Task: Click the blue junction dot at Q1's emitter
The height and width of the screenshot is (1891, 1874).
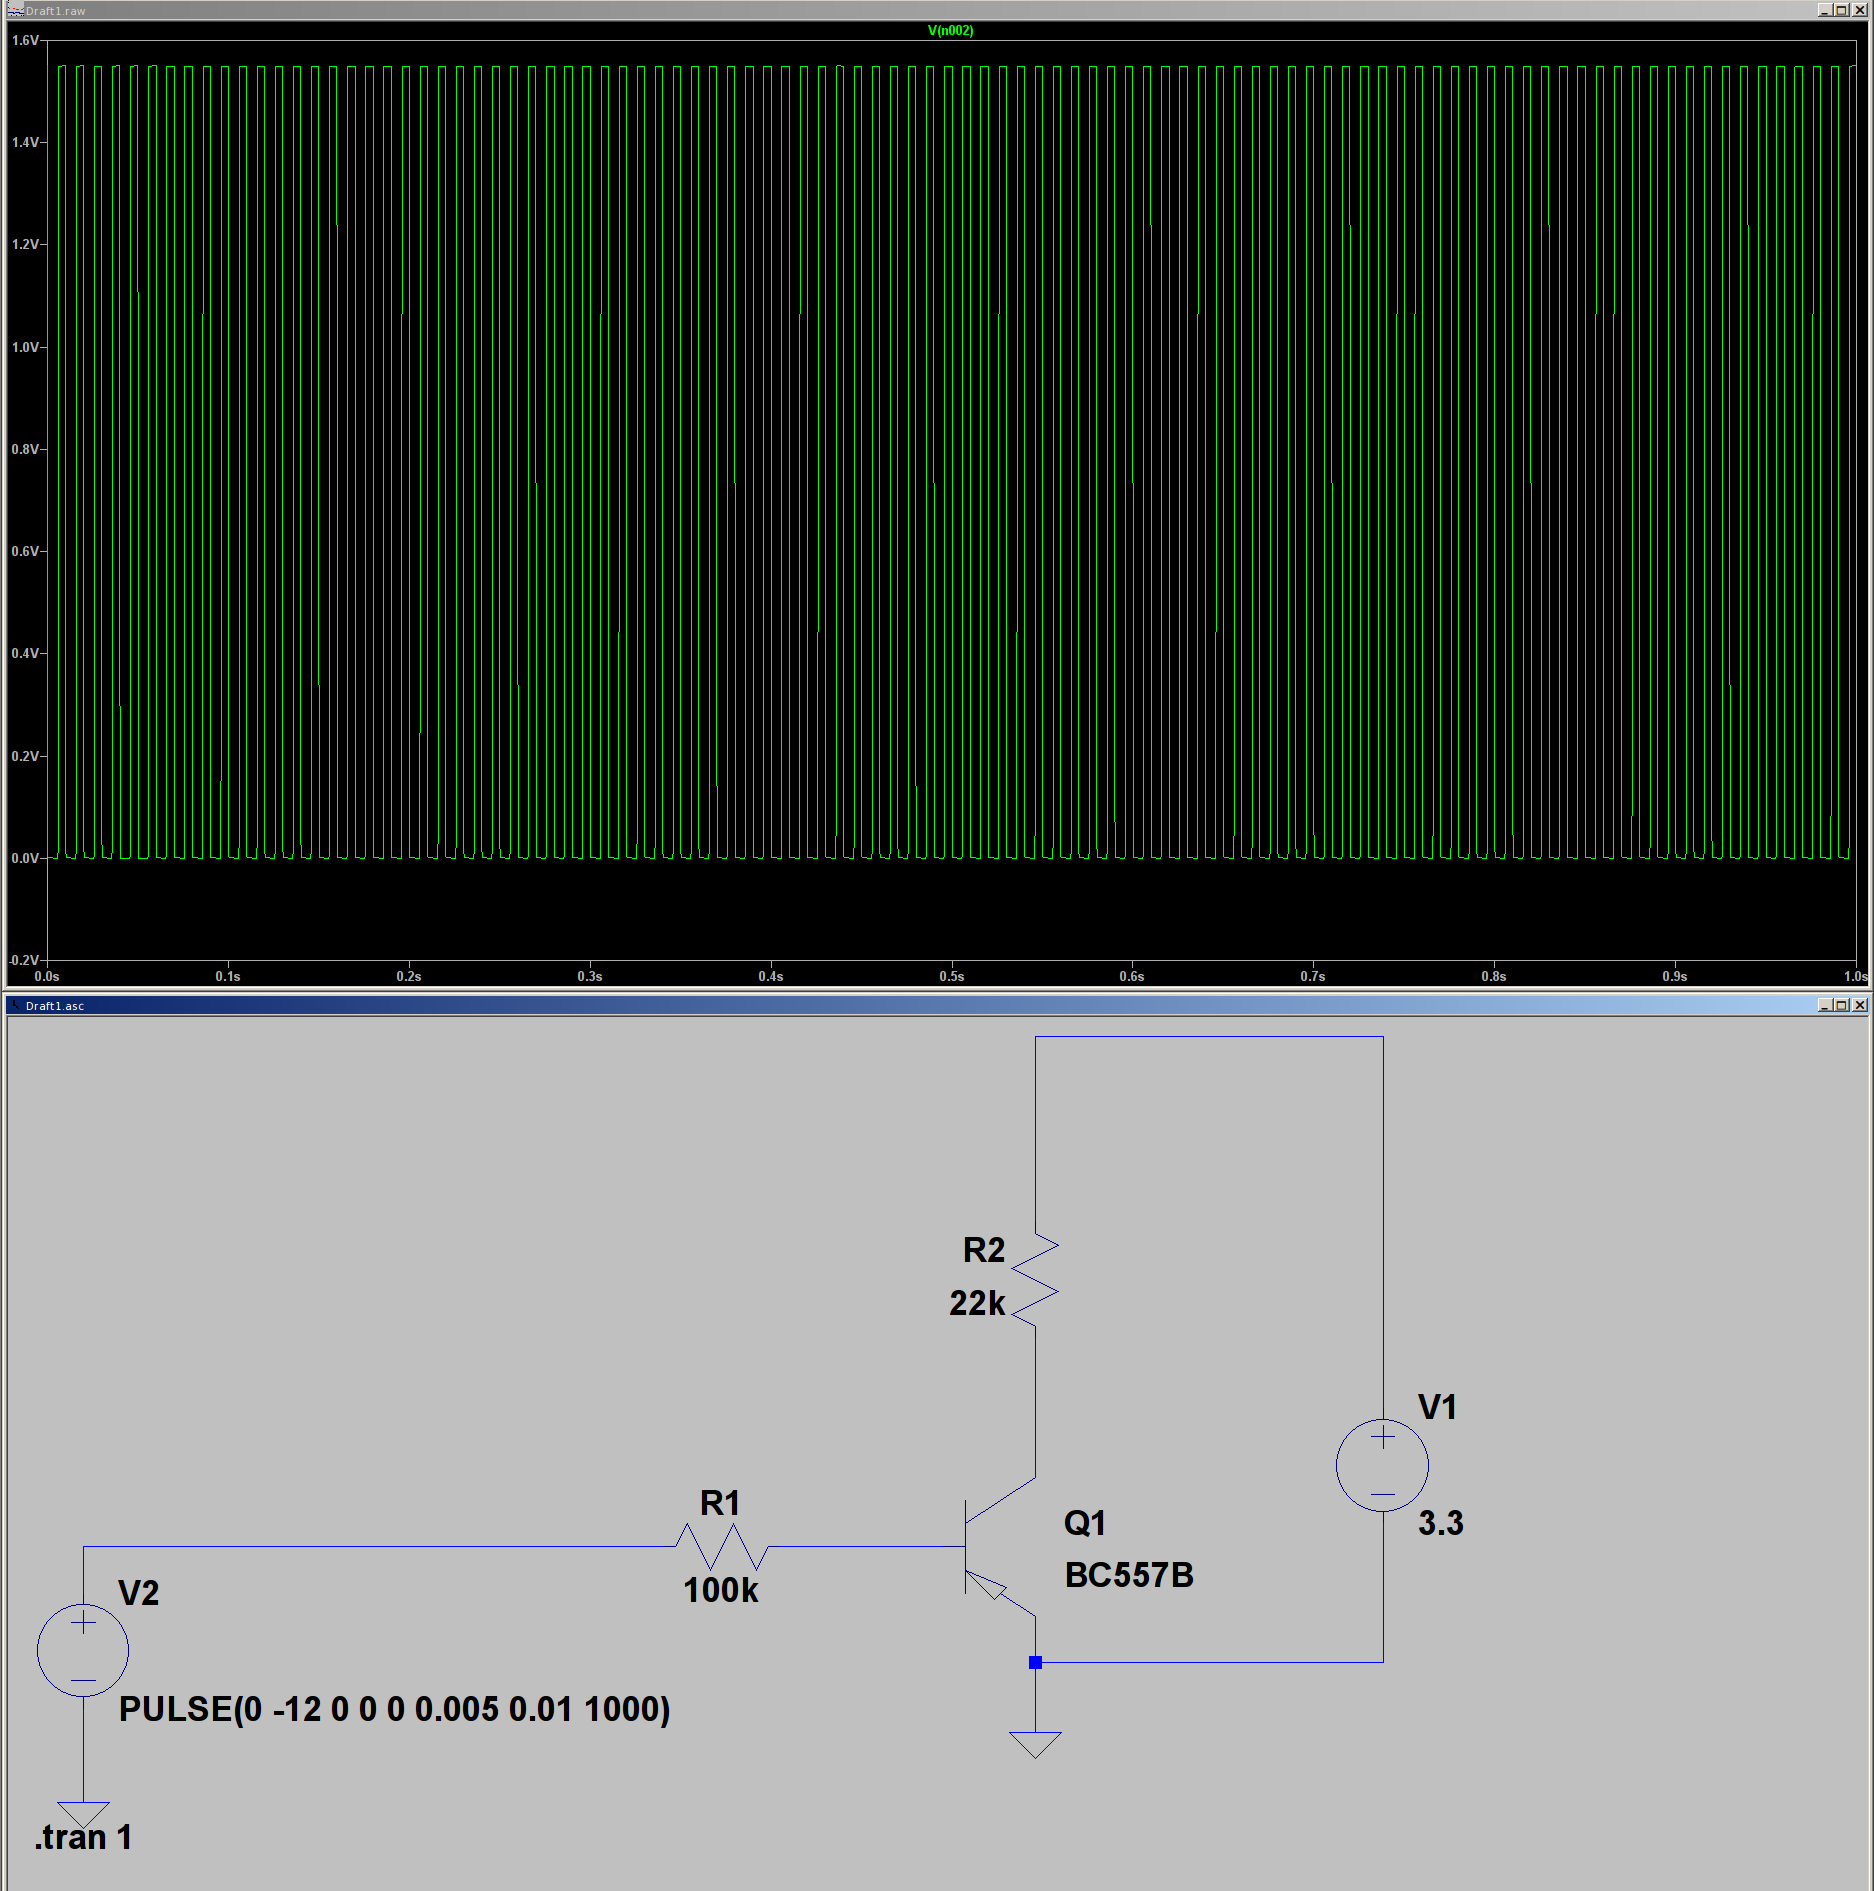Action: [x=1035, y=1662]
